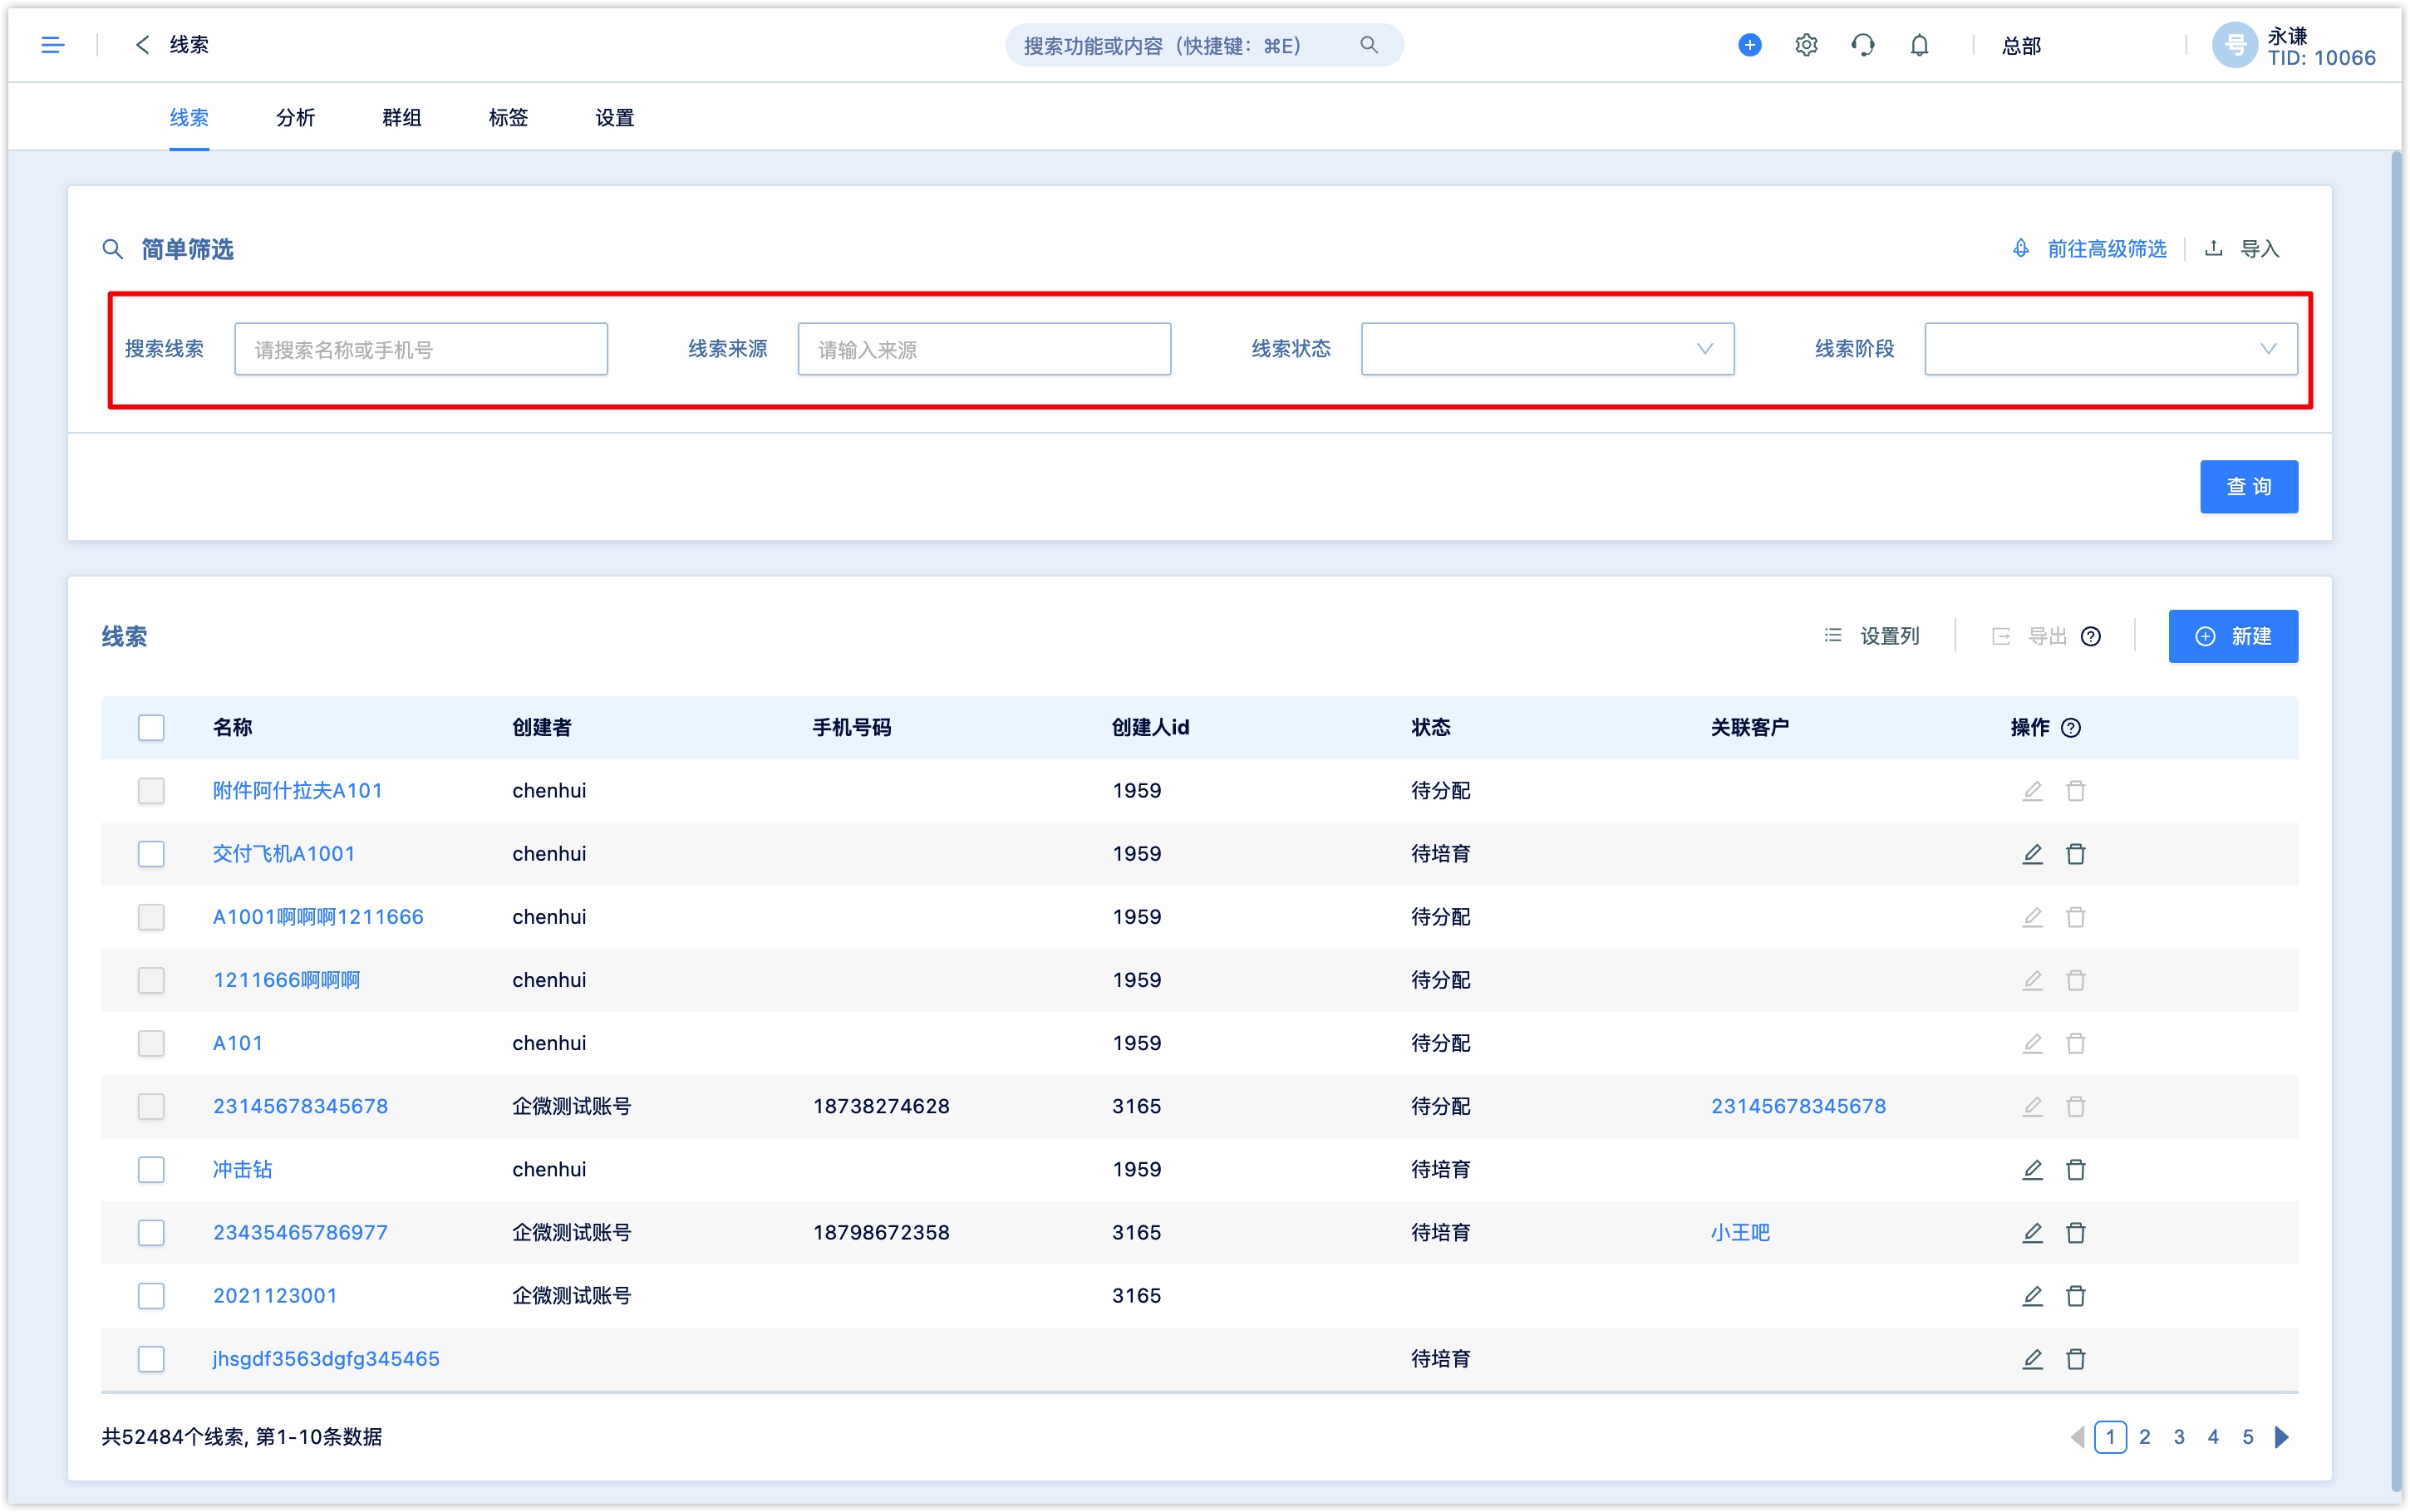Tick checkbox for 2021123001 row
Image resolution: width=2410 pixels, height=1512 pixels.
pos(151,1295)
